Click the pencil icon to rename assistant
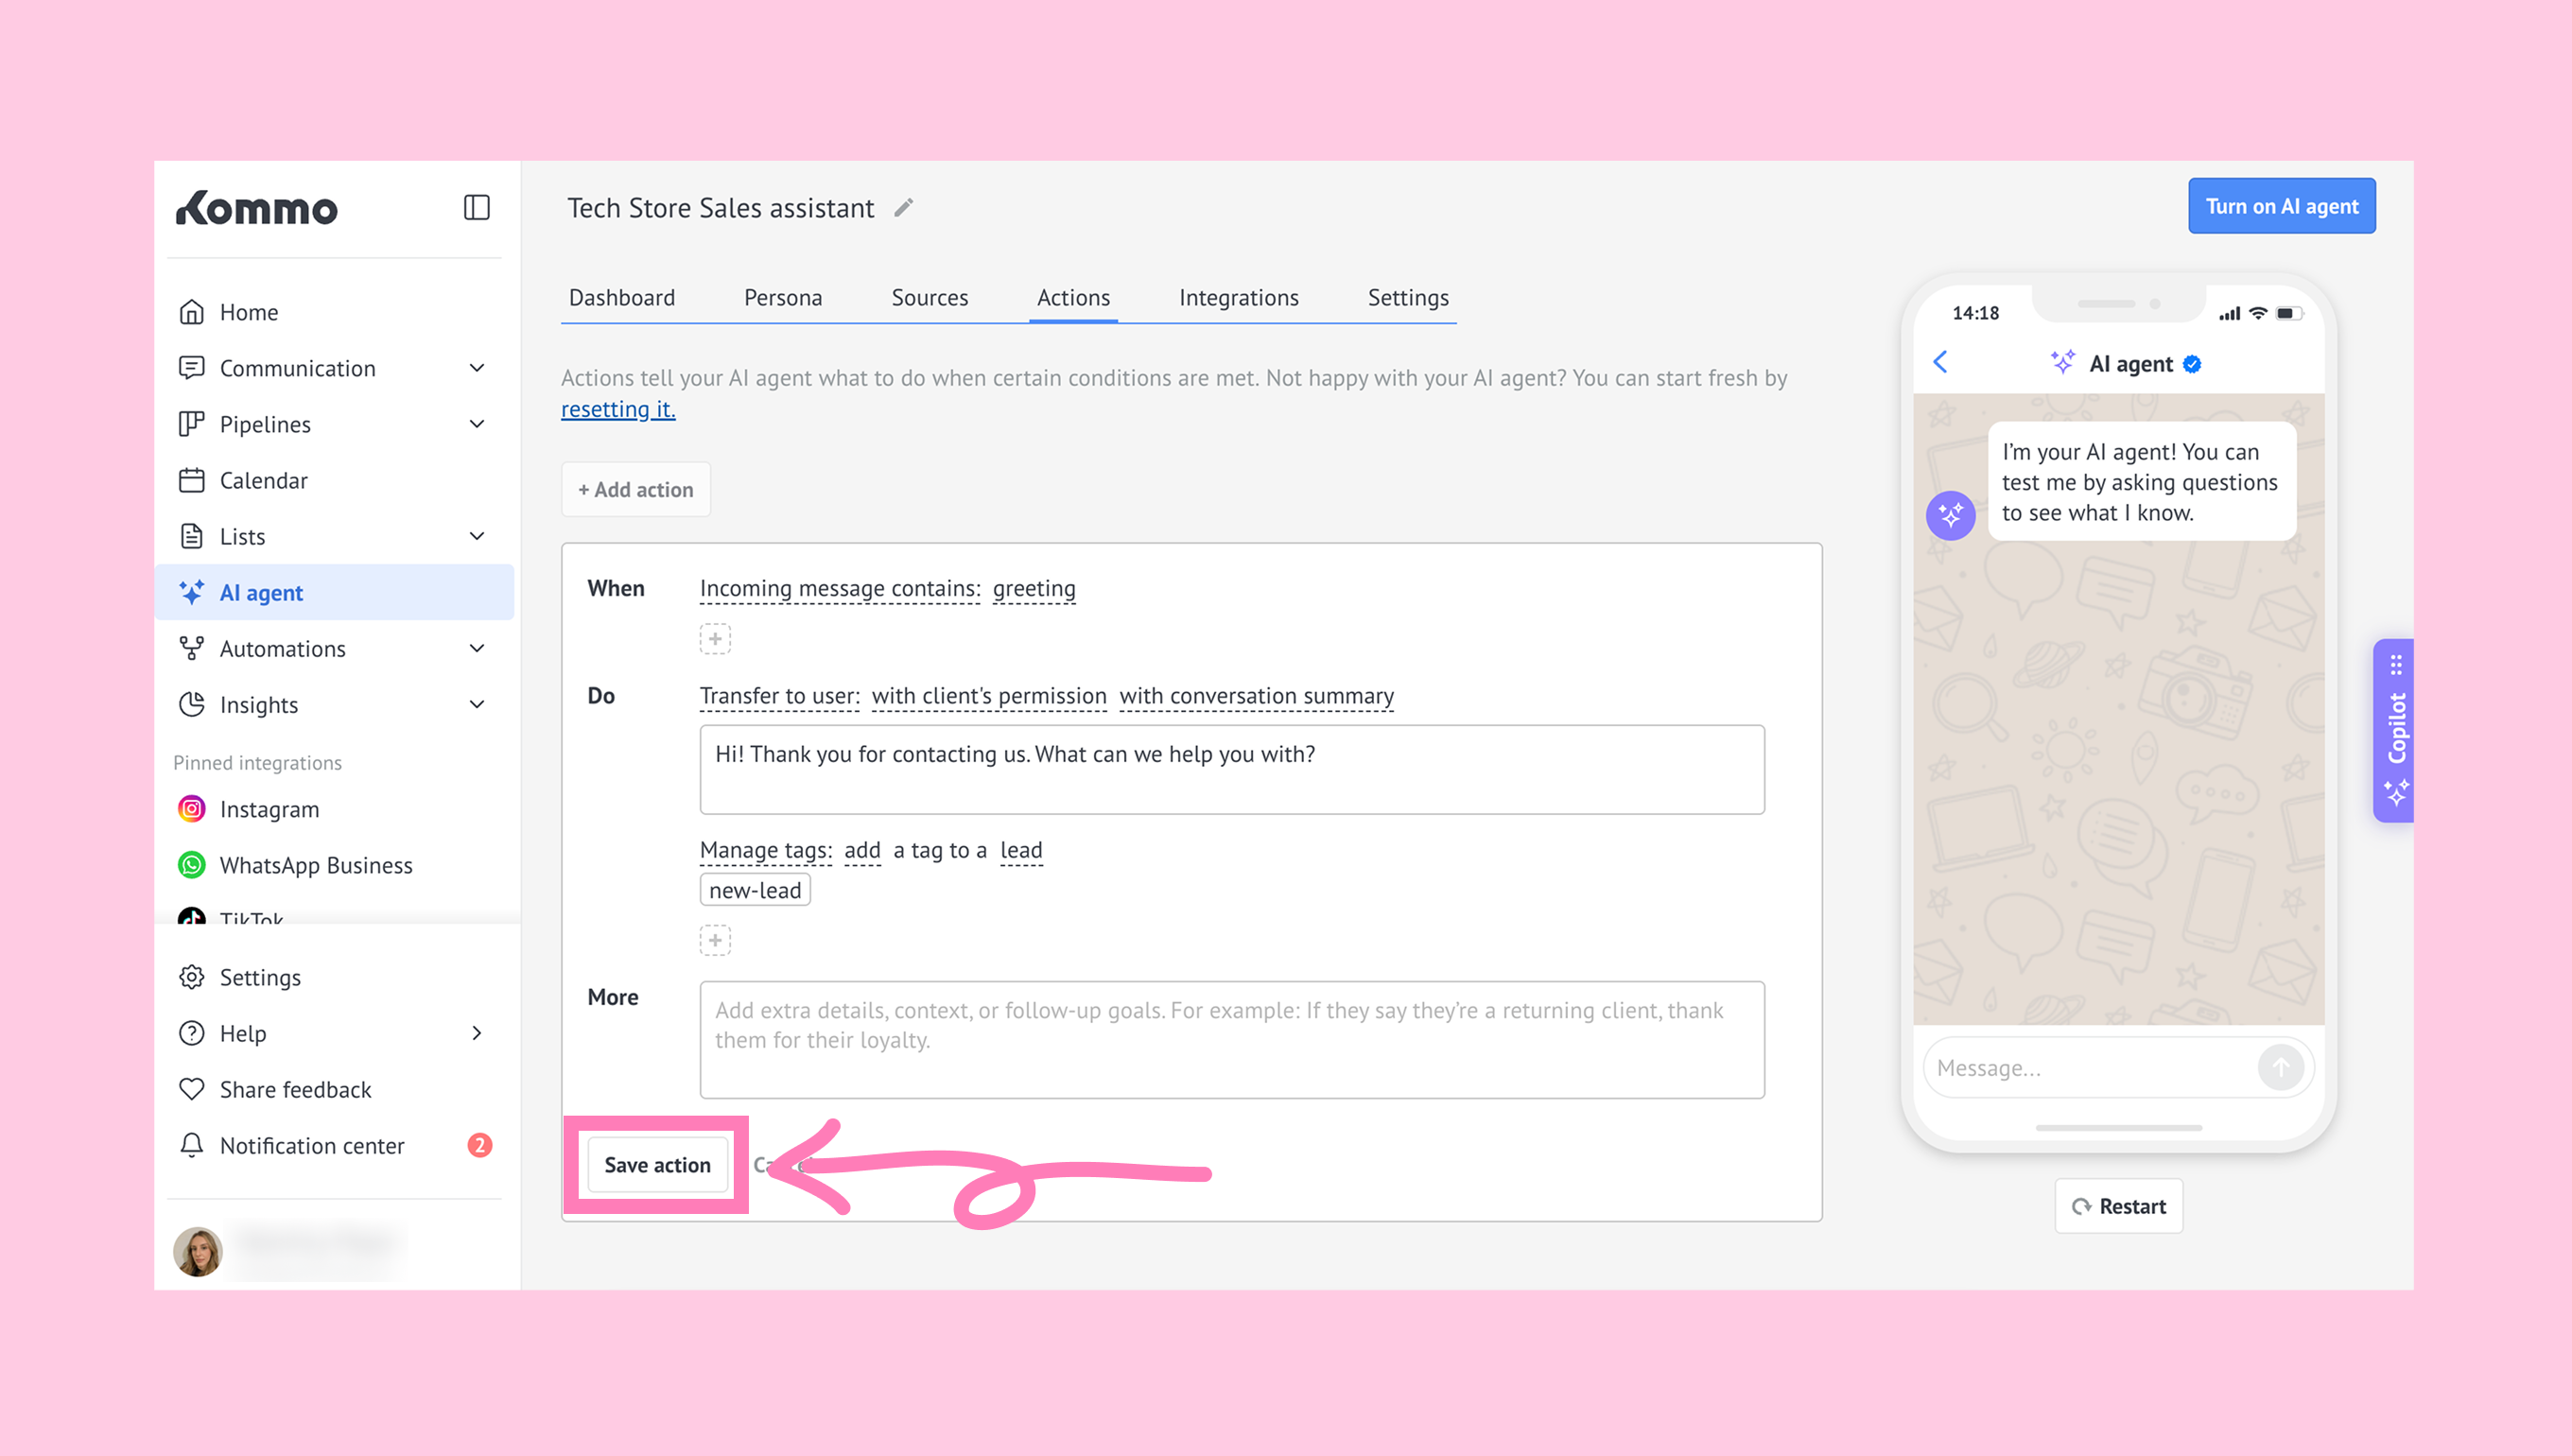 (903, 208)
